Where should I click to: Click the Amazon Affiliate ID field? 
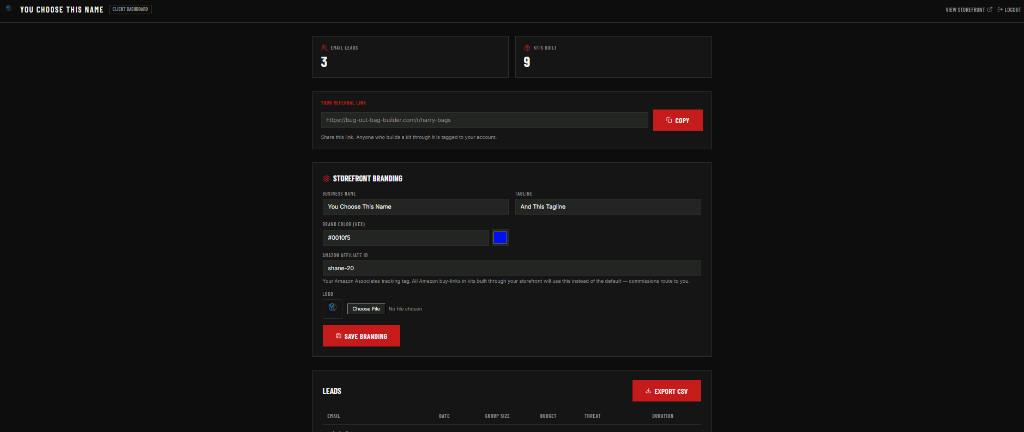click(x=512, y=268)
